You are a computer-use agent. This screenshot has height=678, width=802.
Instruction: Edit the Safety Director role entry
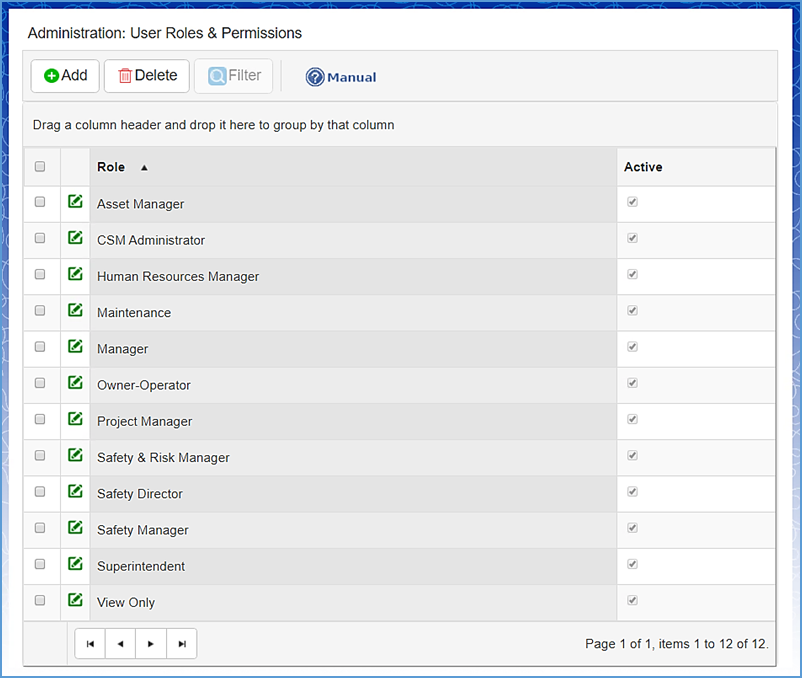pyautogui.click(x=75, y=492)
